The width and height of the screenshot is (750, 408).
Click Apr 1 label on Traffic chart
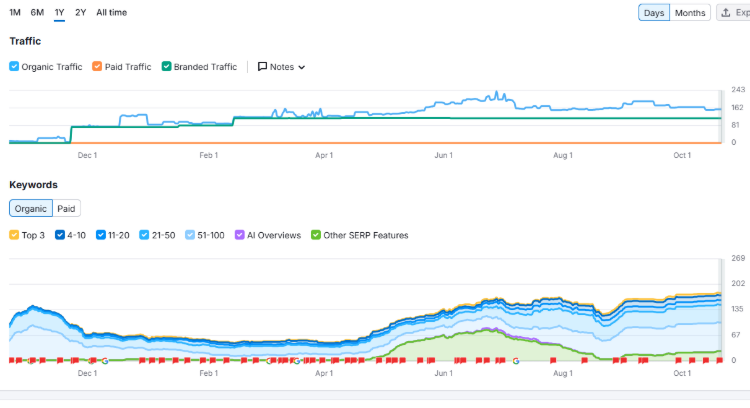[x=324, y=155]
